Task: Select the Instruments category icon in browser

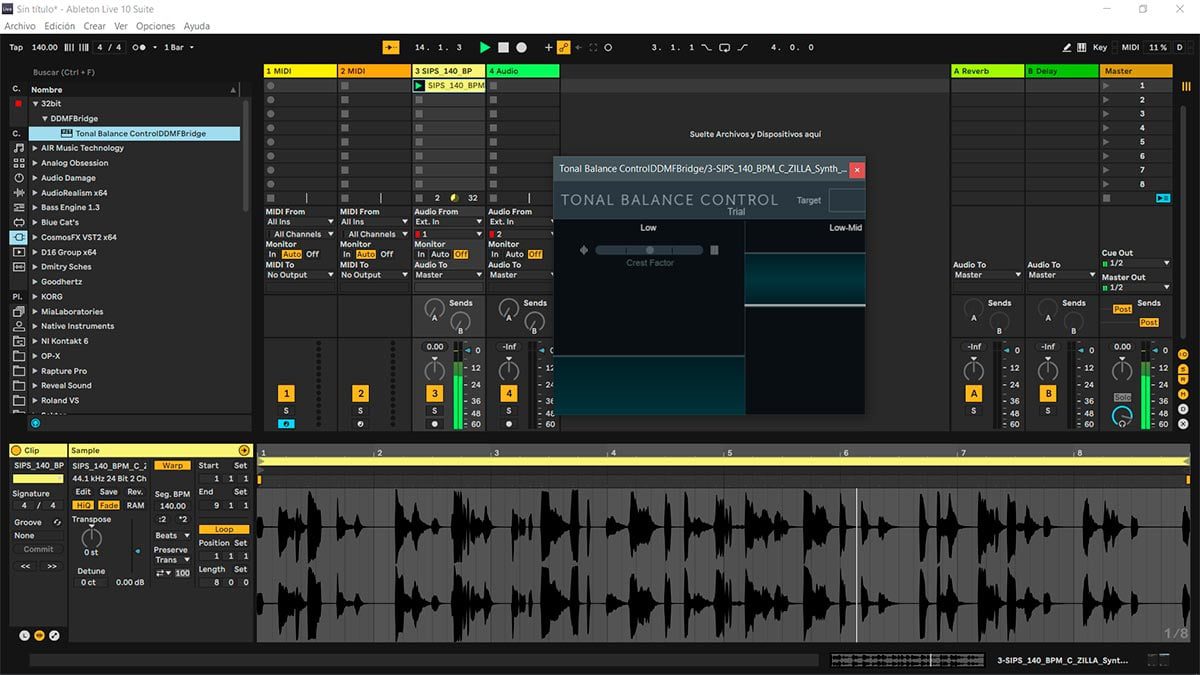Action: (19, 178)
